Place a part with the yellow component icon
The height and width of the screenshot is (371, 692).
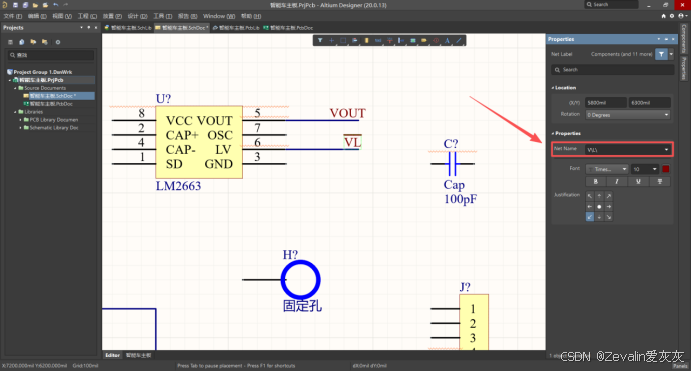[x=366, y=40]
